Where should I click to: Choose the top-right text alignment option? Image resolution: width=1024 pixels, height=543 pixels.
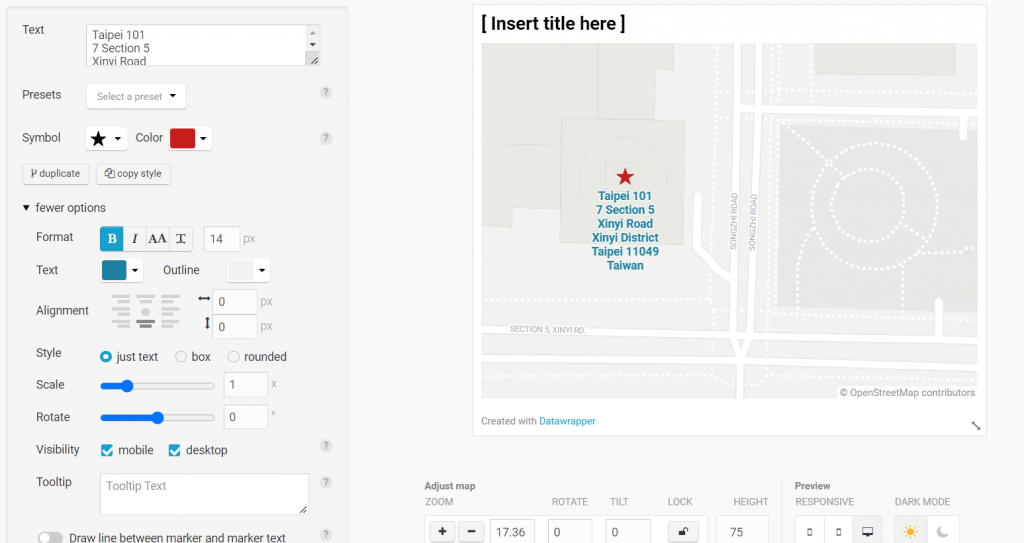click(x=170, y=299)
